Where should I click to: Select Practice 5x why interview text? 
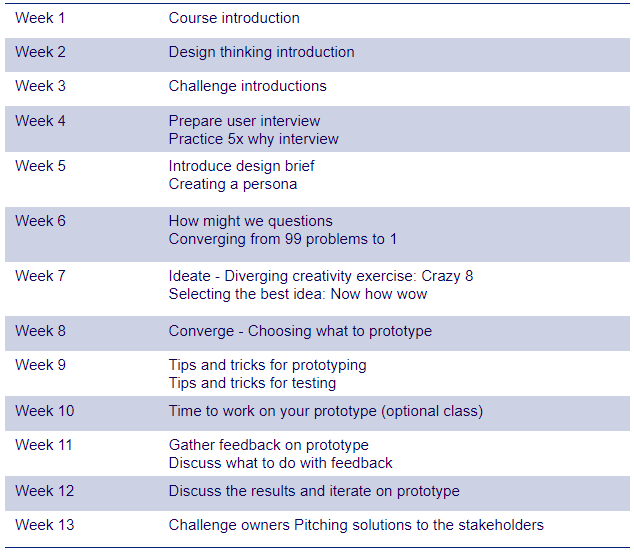[x=253, y=139]
